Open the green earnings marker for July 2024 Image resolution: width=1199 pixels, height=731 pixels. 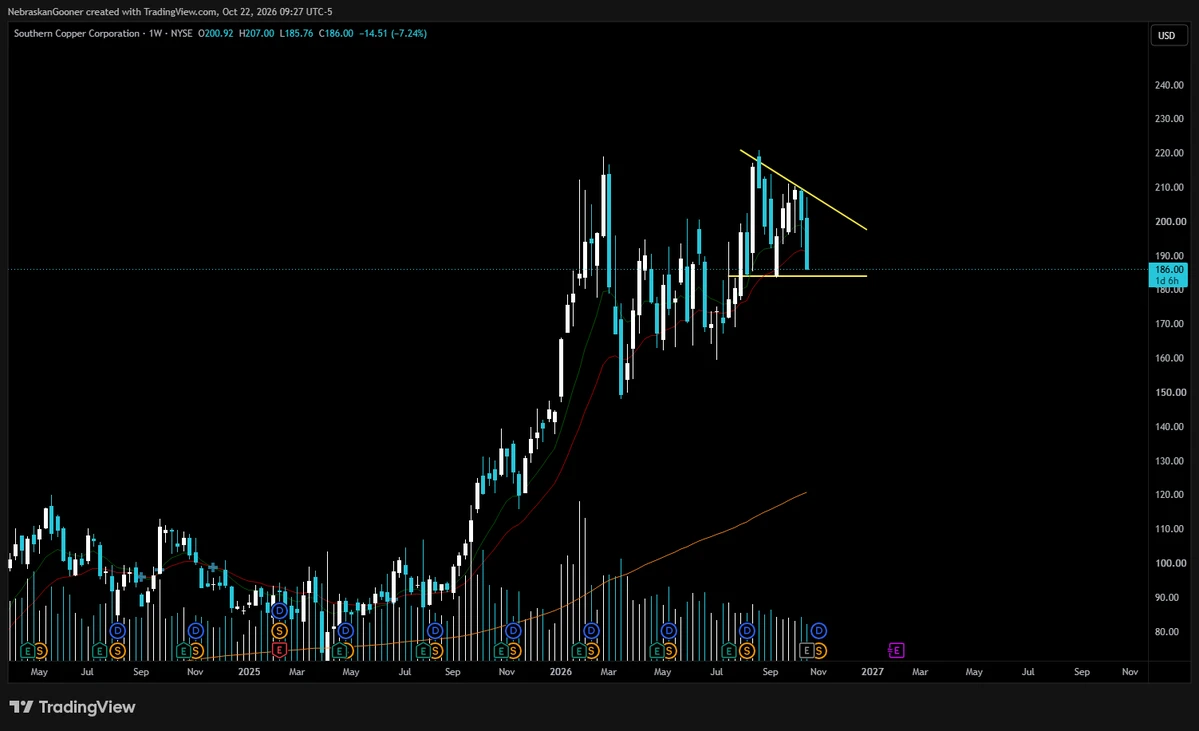tap(99, 651)
